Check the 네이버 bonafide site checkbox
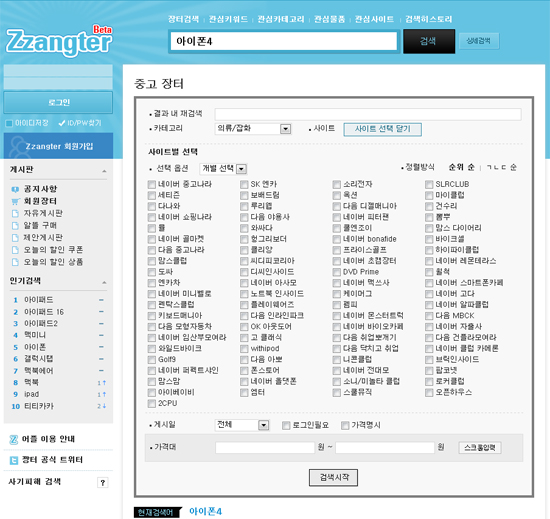The height and width of the screenshot is (519, 550). (x=337, y=239)
